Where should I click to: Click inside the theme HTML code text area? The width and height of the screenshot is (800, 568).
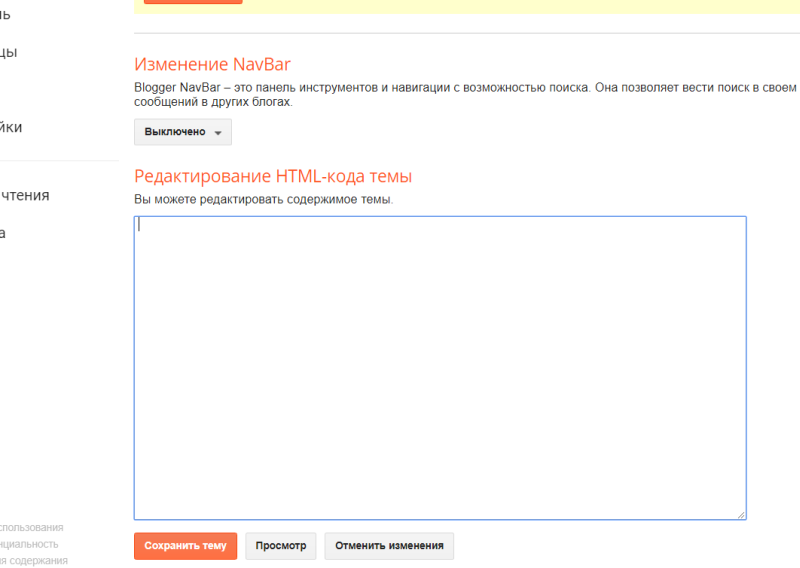[x=440, y=367]
